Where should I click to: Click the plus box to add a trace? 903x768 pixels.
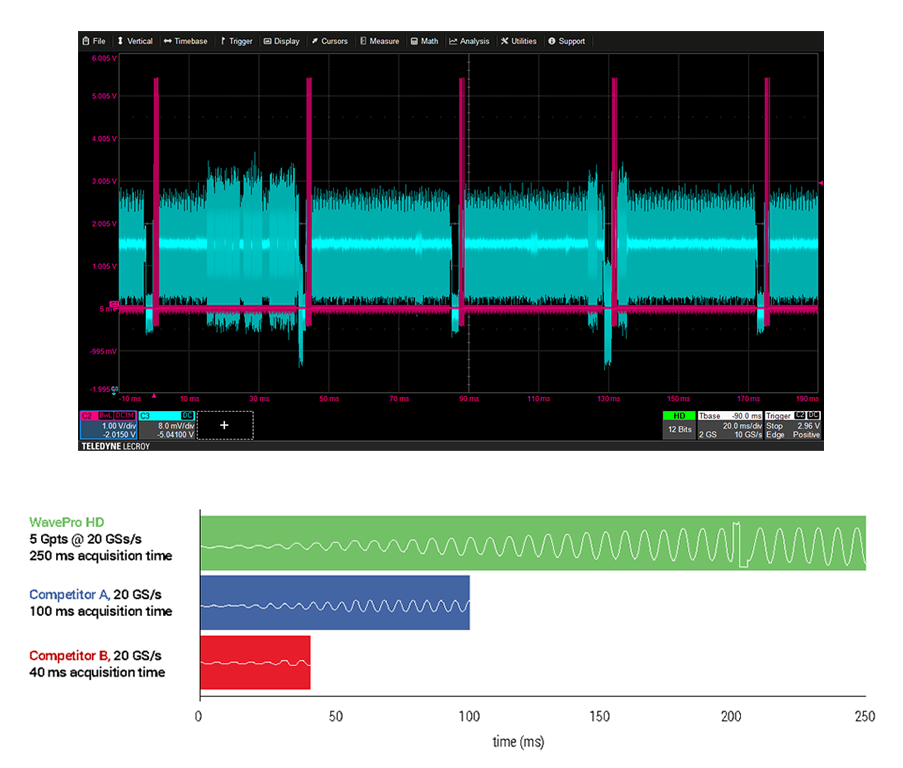click(x=224, y=425)
